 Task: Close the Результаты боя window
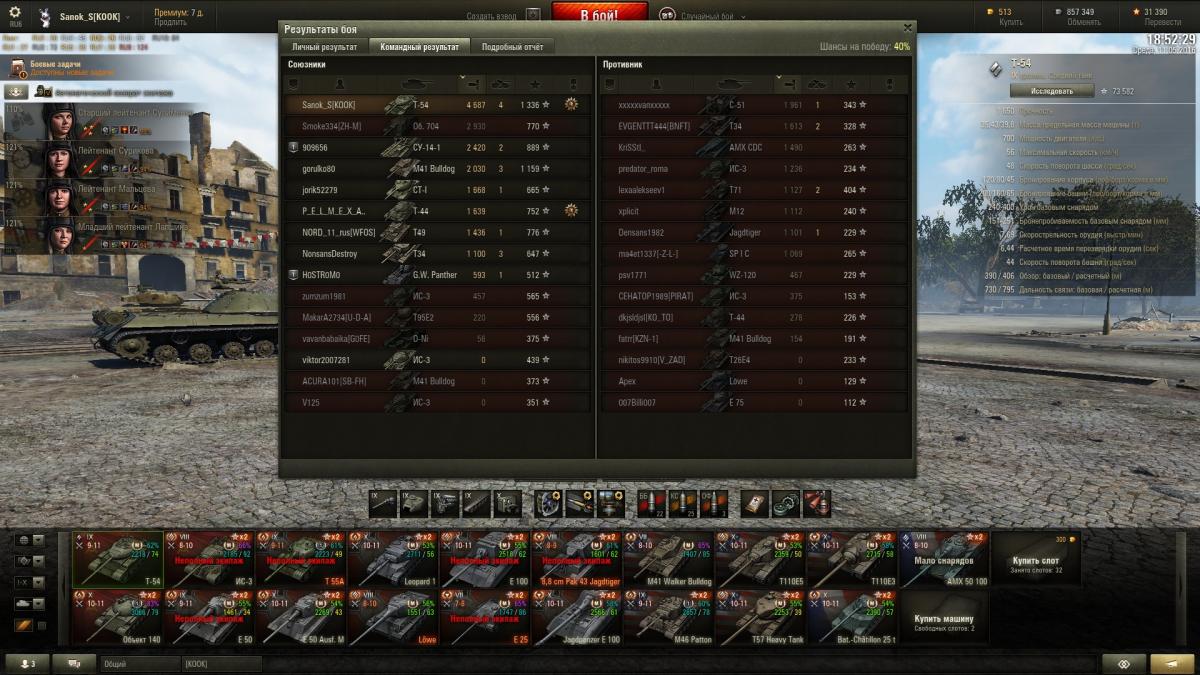pyautogui.click(x=907, y=28)
